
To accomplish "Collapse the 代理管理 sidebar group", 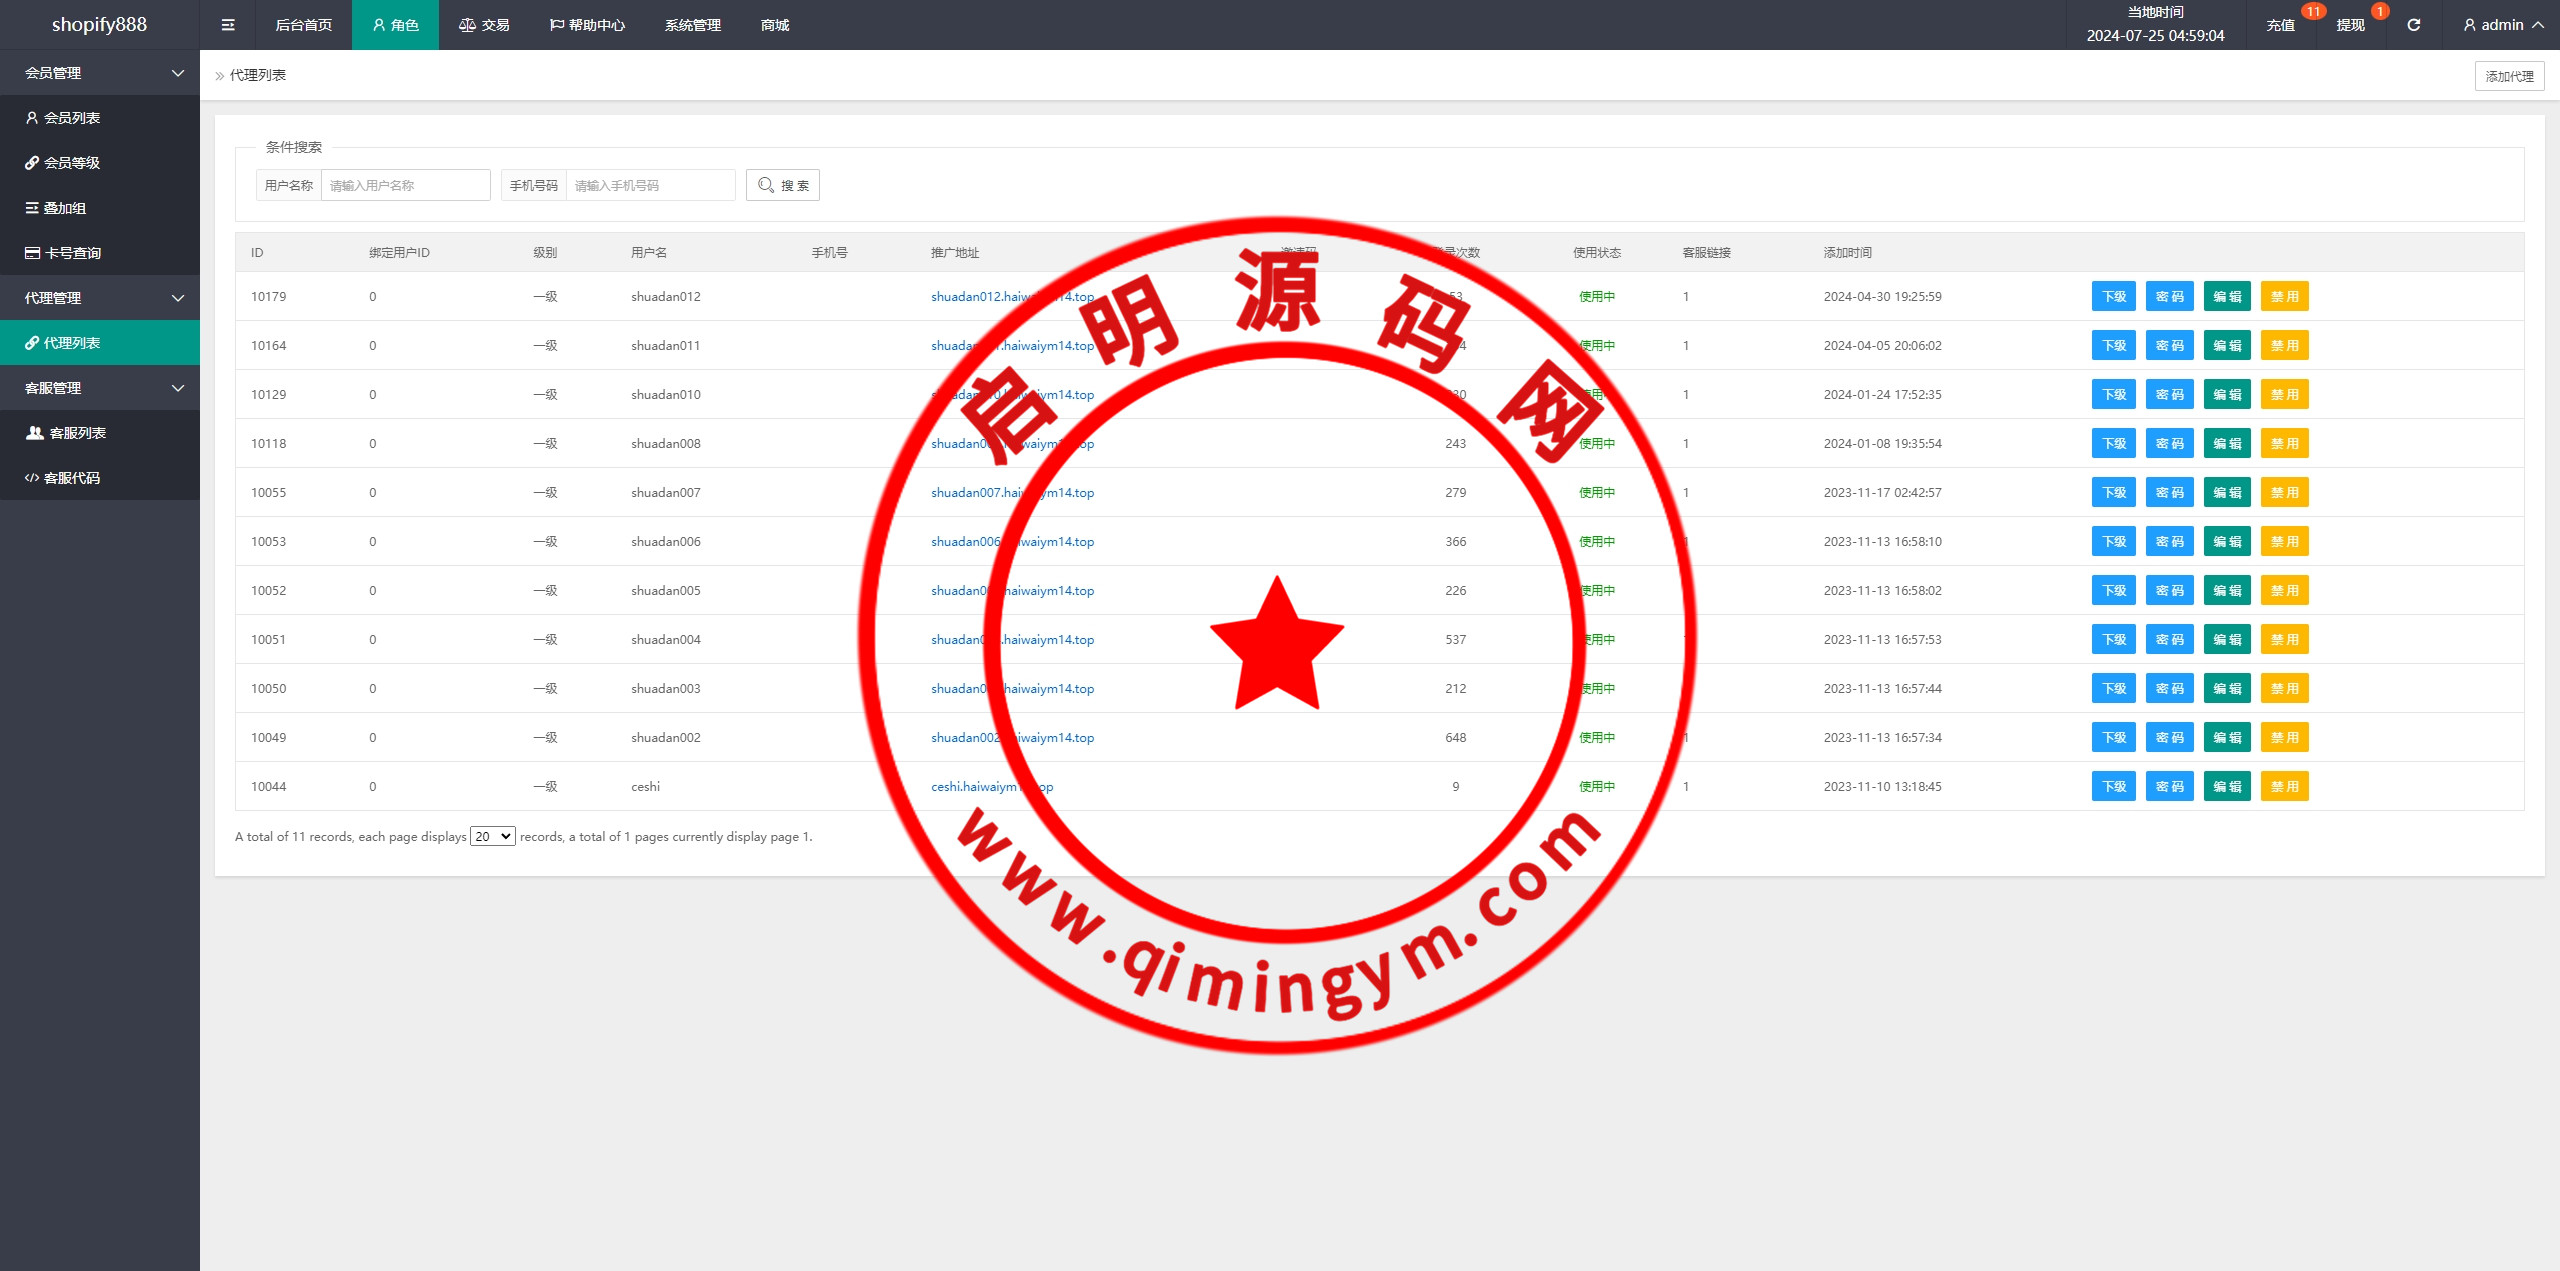I will coord(100,298).
